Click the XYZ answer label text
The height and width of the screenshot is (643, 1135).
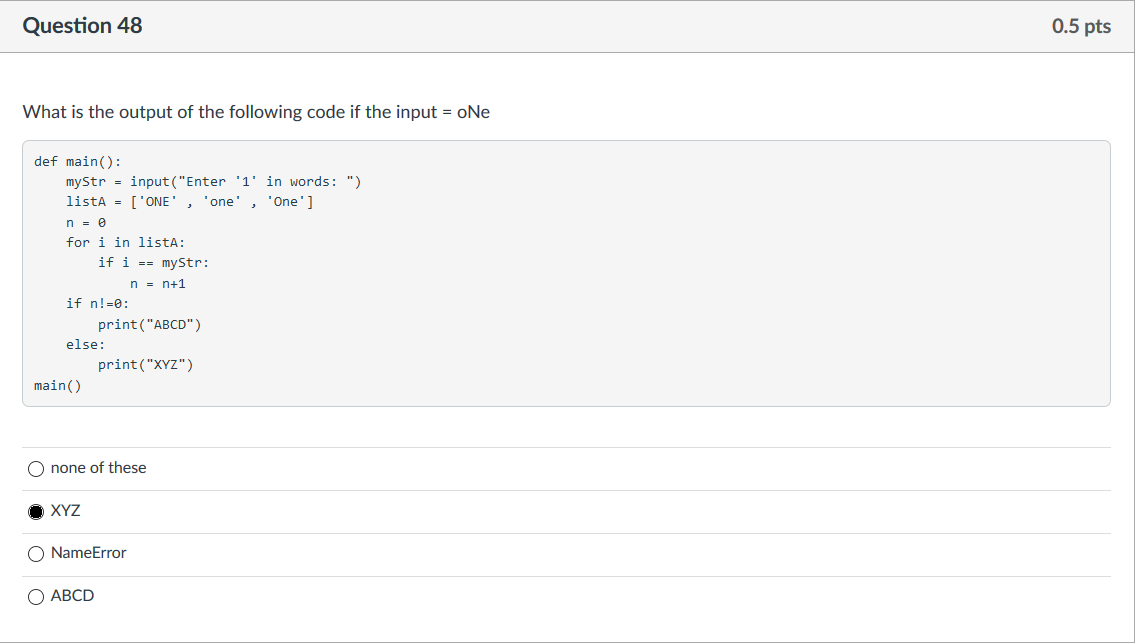point(66,511)
